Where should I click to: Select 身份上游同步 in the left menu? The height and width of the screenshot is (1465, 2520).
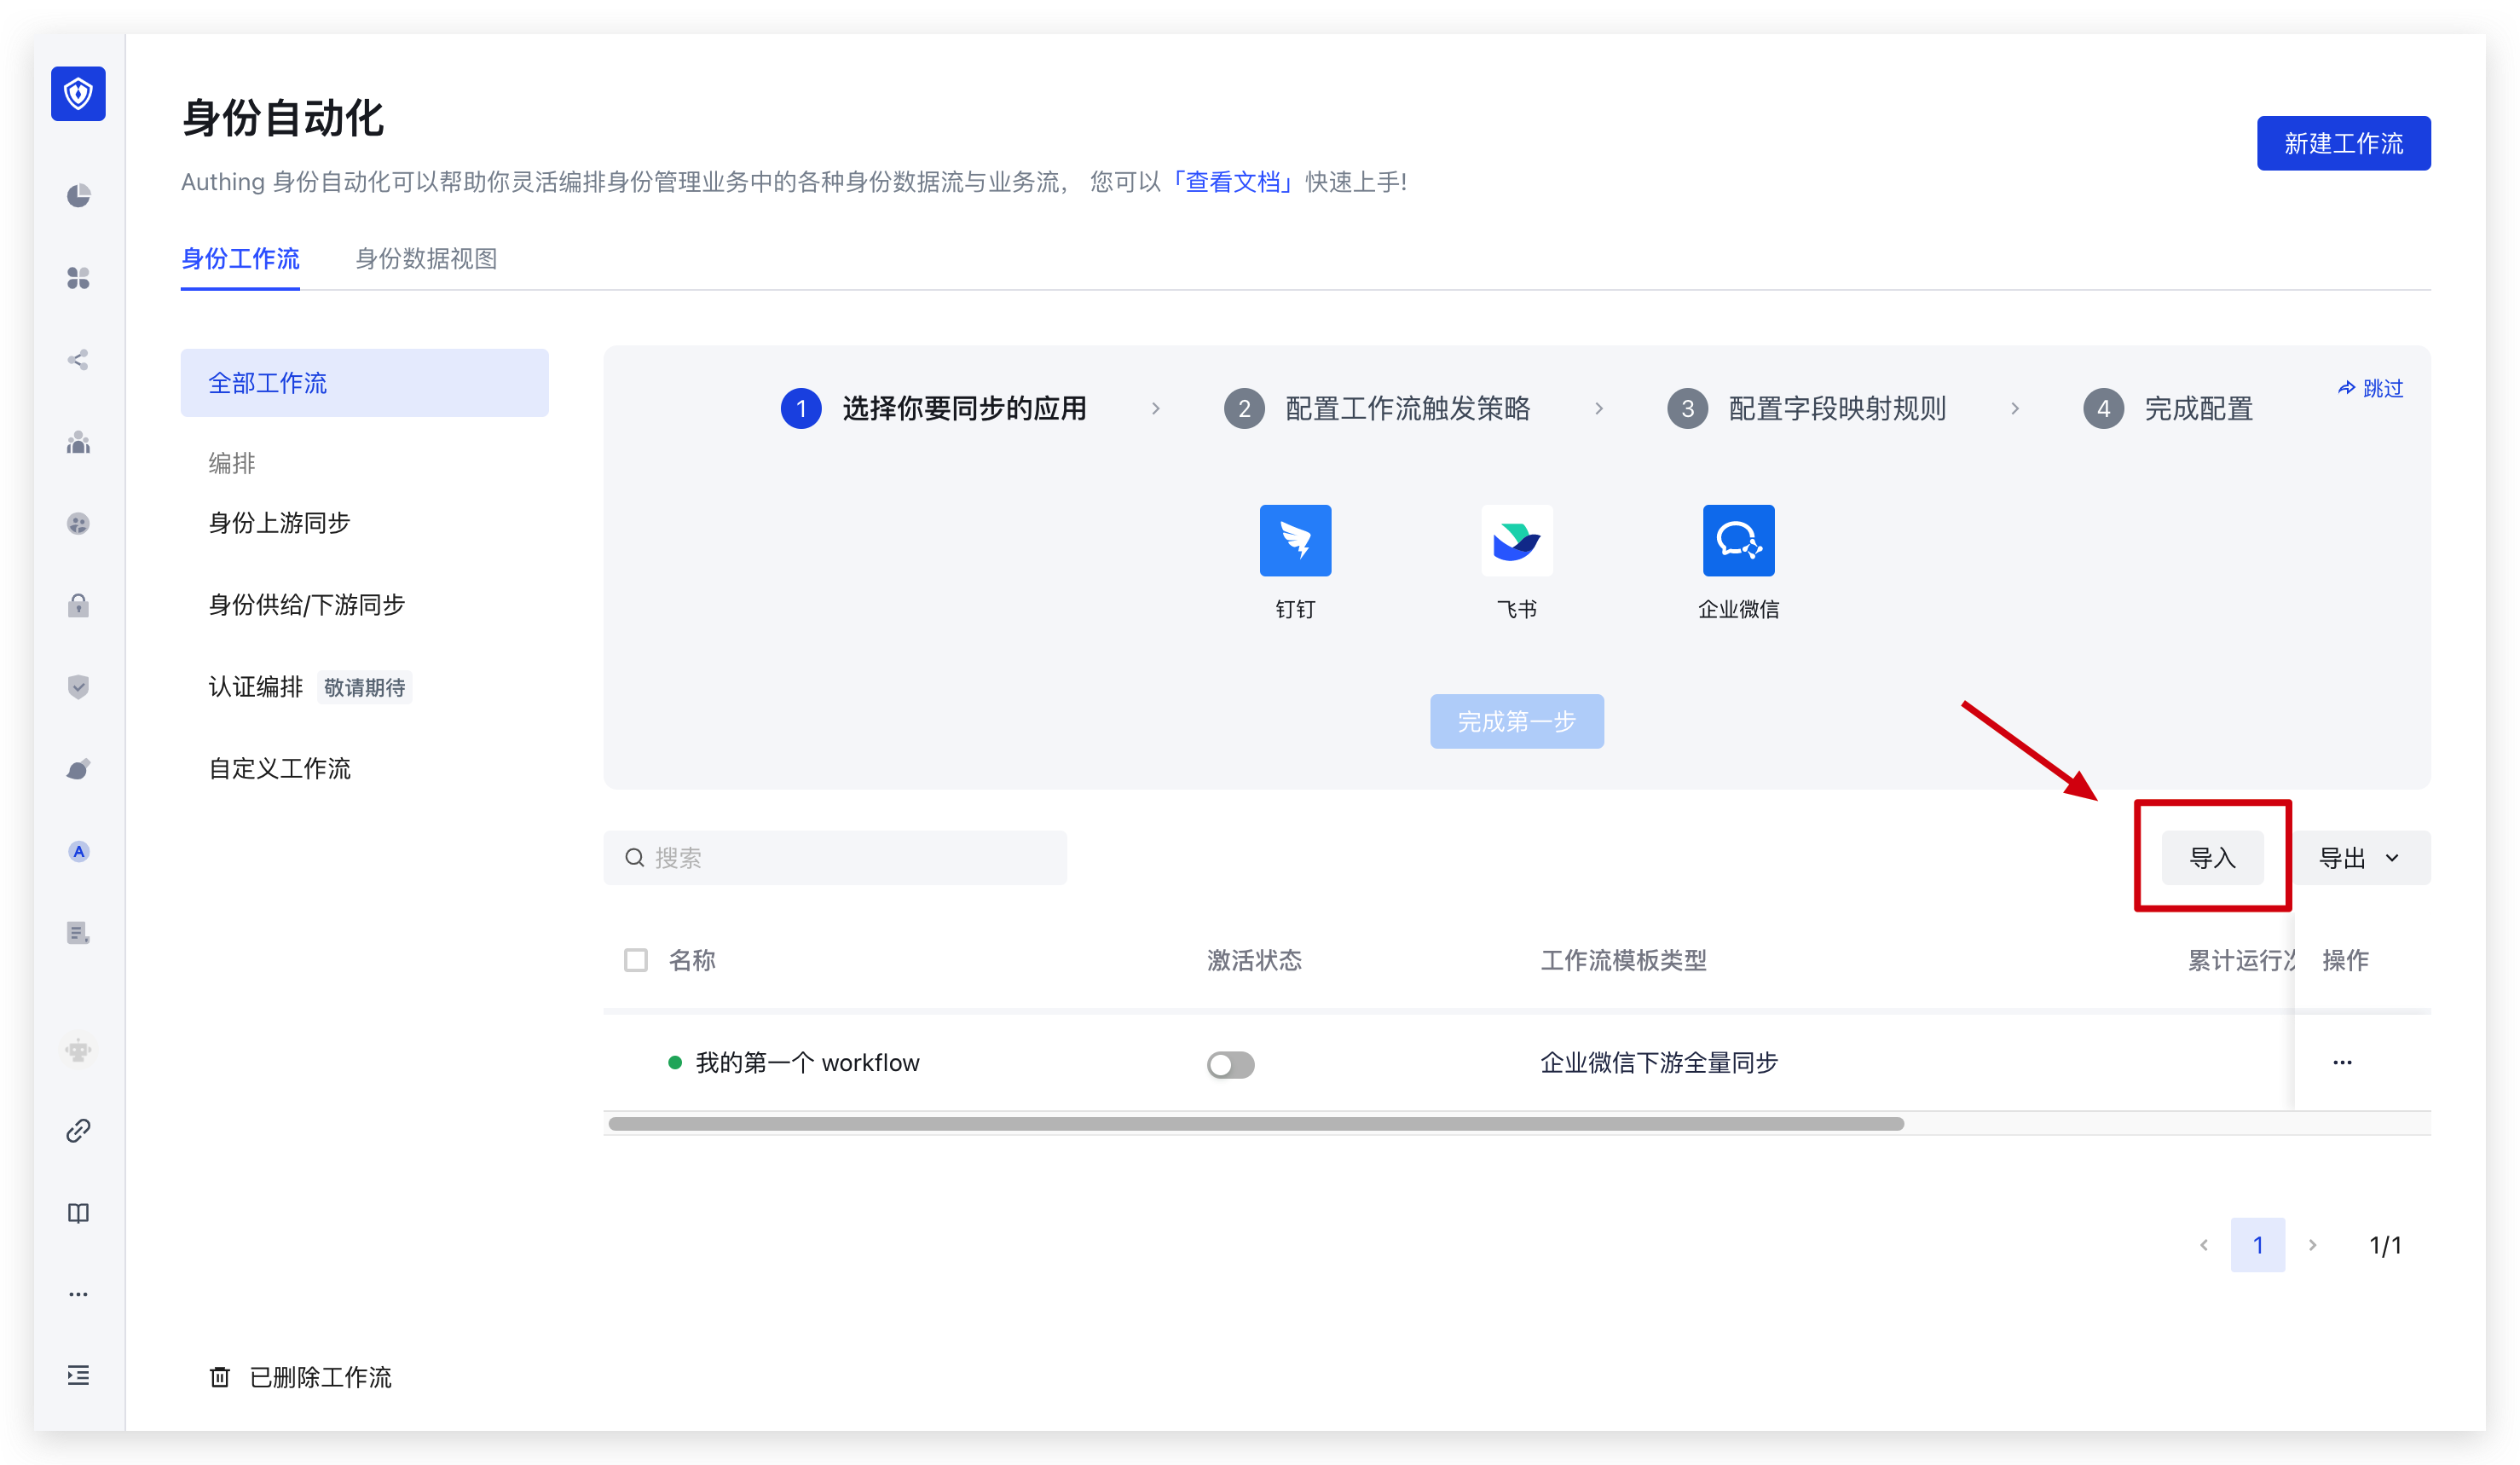pos(279,523)
